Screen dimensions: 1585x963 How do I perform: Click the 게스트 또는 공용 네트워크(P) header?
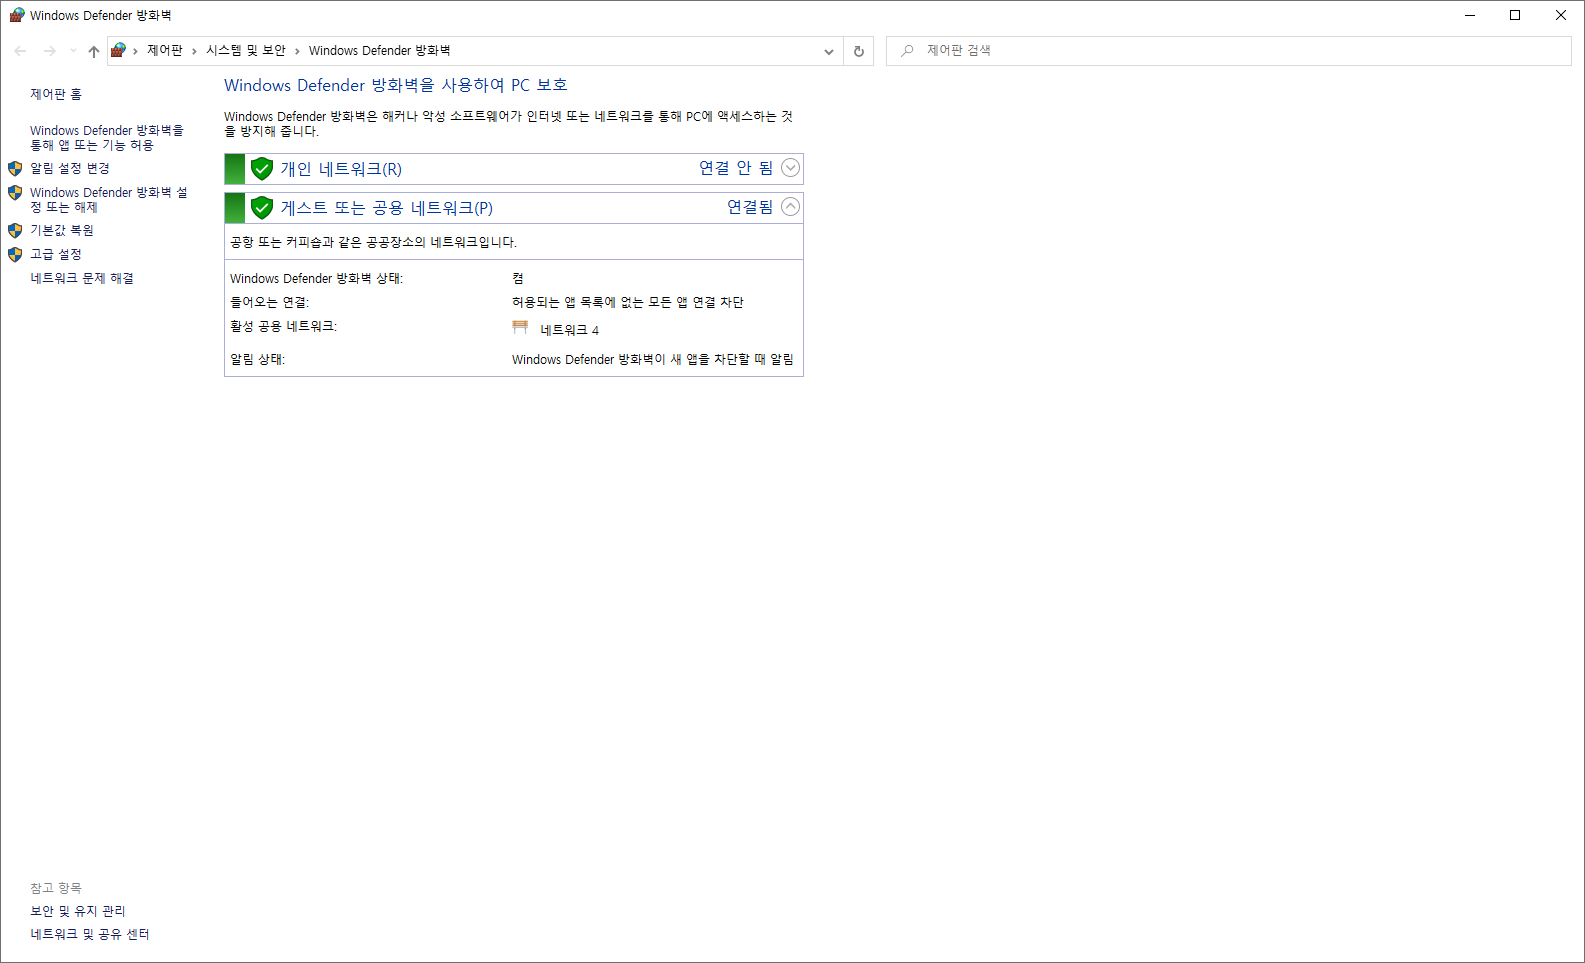click(387, 208)
